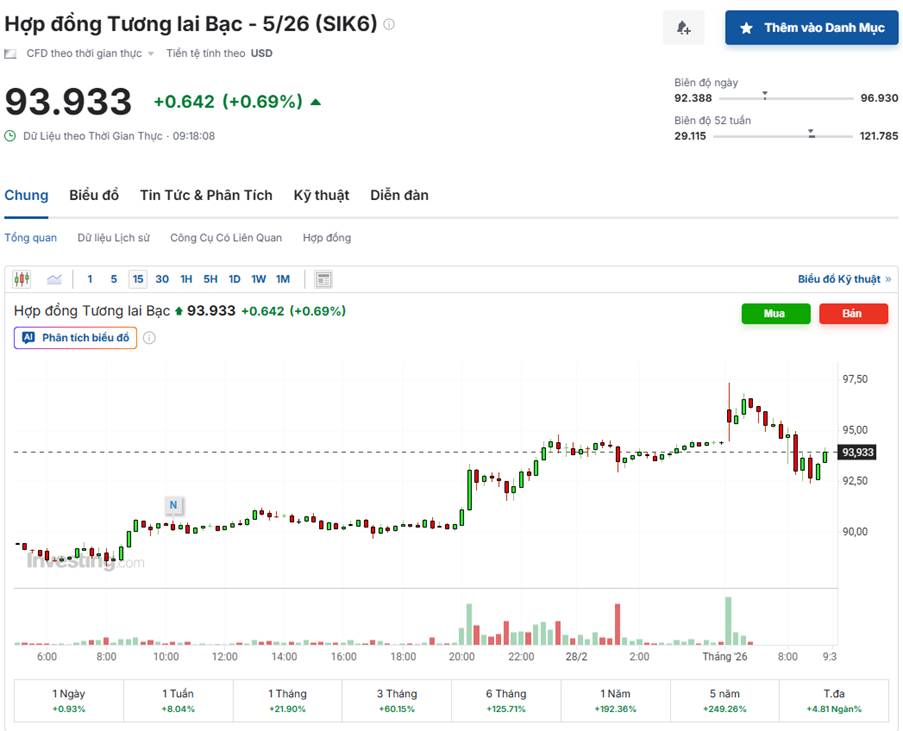Switch to the Biểu đồ tab
The height and width of the screenshot is (731, 903).
[94, 195]
